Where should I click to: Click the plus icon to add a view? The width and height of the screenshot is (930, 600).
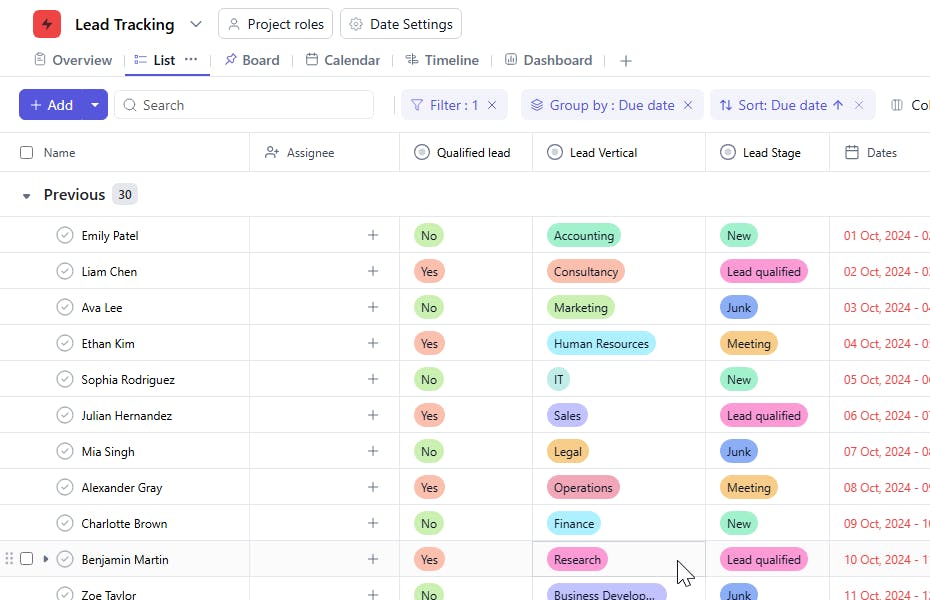point(626,61)
